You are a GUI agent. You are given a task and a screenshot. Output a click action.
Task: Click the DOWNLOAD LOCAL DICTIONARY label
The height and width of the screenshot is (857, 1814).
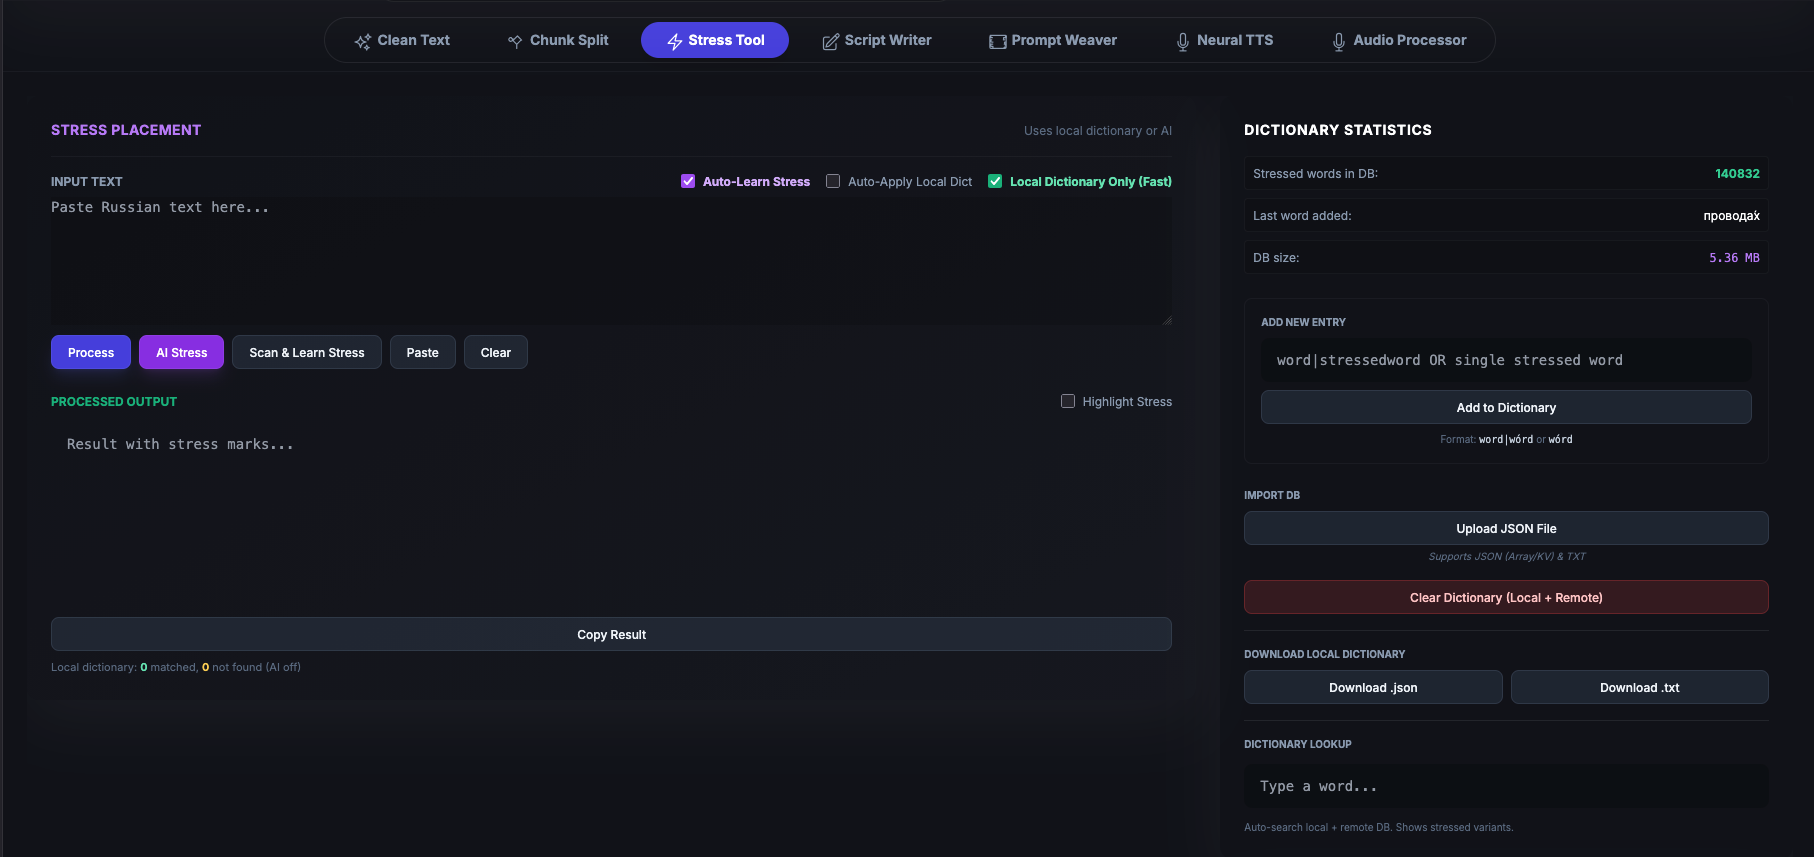(1324, 654)
